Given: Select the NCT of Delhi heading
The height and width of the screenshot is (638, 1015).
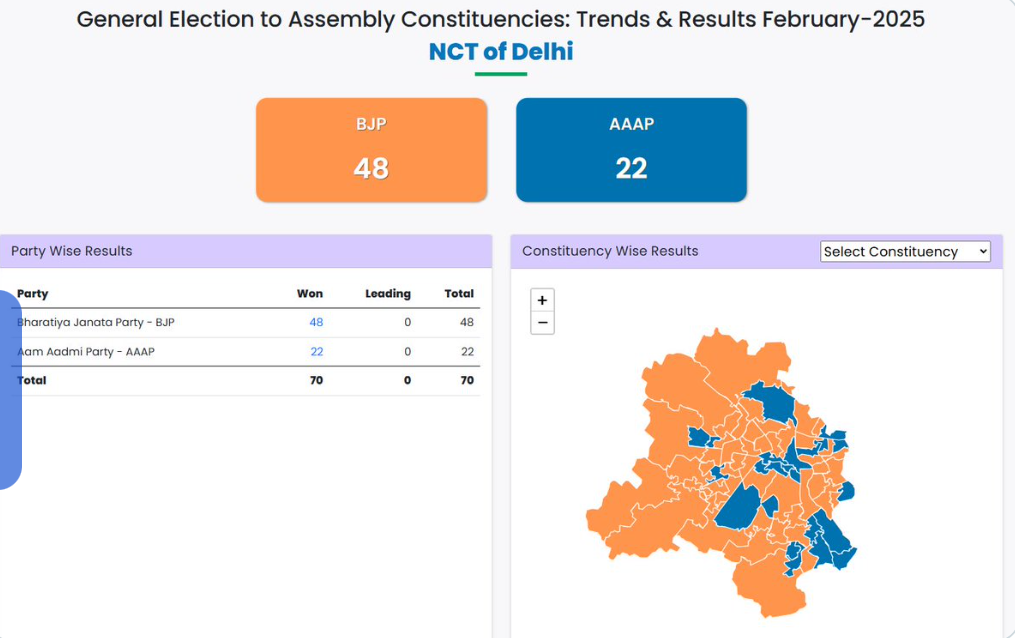Looking at the screenshot, I should pyautogui.click(x=500, y=52).
